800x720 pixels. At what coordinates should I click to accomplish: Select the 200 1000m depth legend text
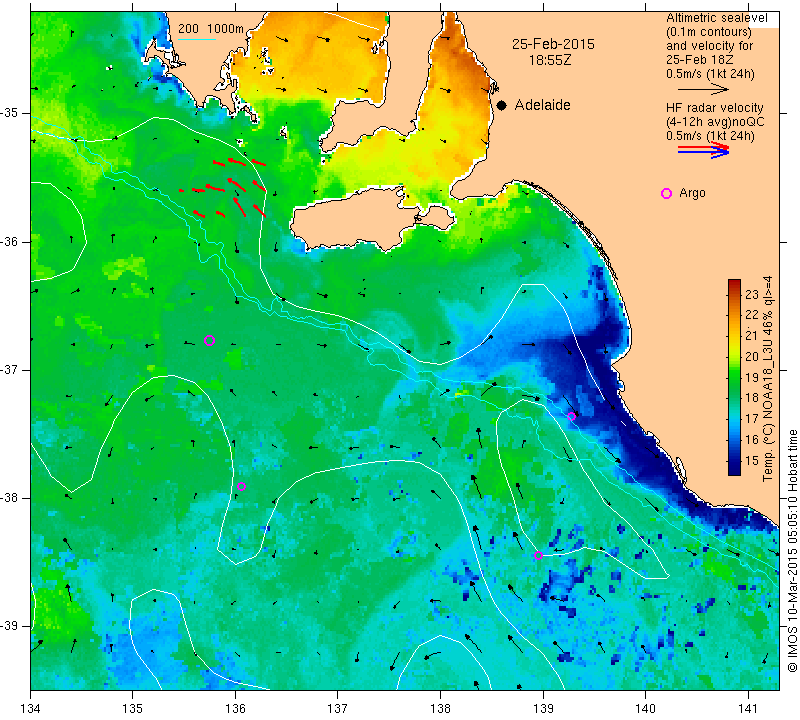click(x=211, y=29)
